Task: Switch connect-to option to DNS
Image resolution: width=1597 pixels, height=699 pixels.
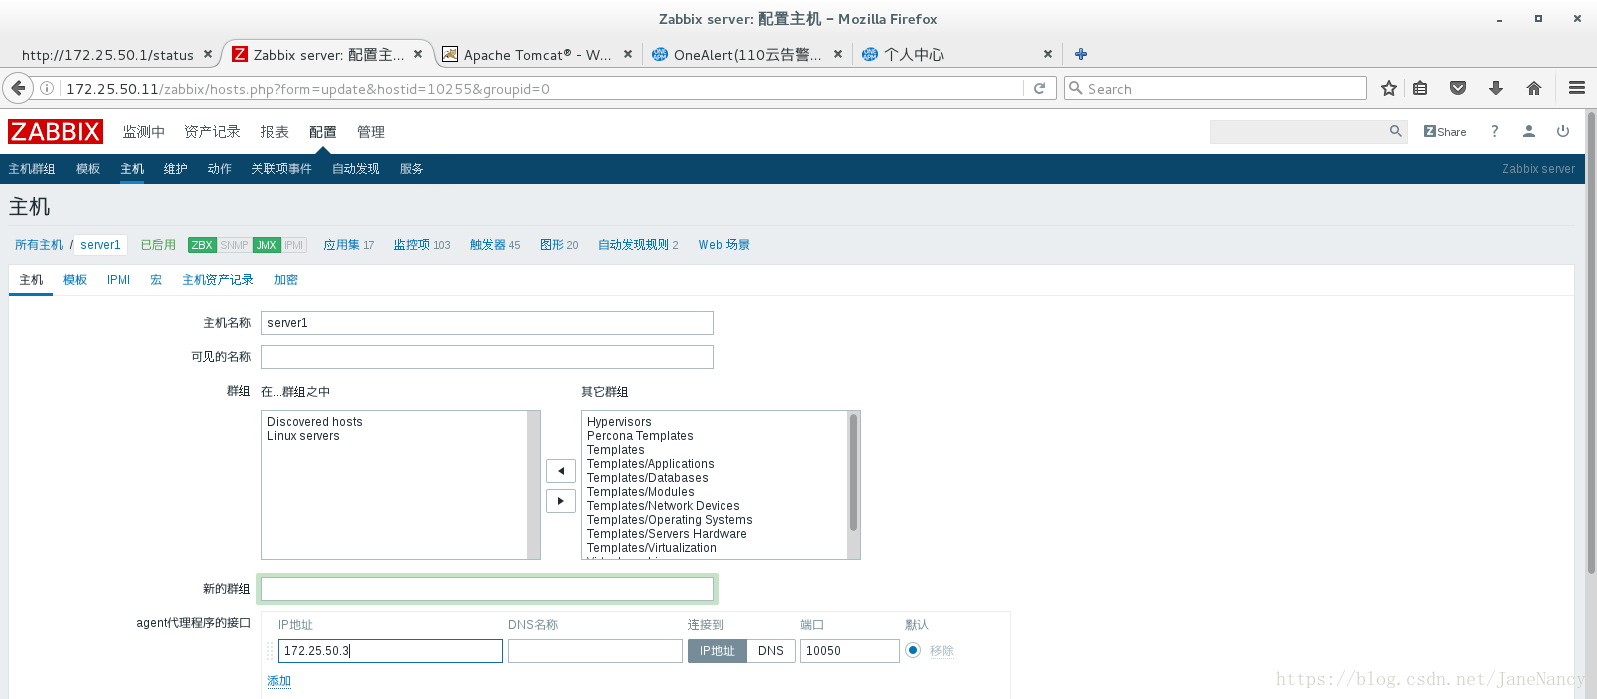Action: pyautogui.click(x=771, y=651)
